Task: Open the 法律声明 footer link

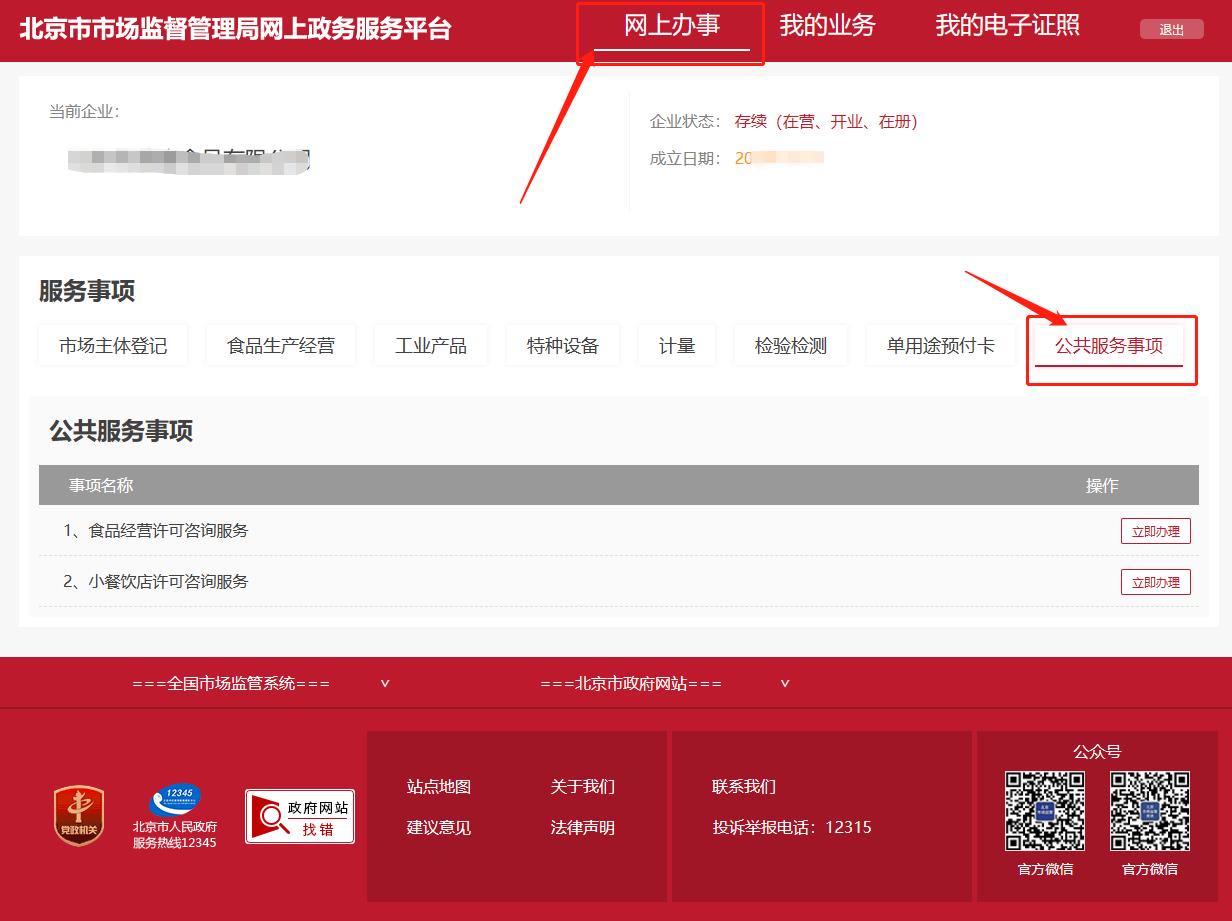Action: click(x=582, y=828)
